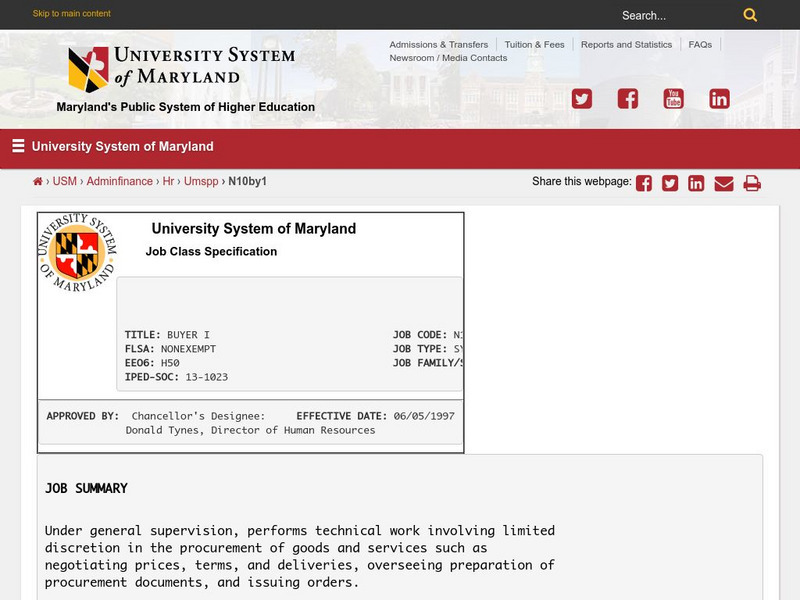This screenshot has height=600, width=800.
Task: Navigate to Adminfinance breadcrumb link
Action: coord(119,182)
